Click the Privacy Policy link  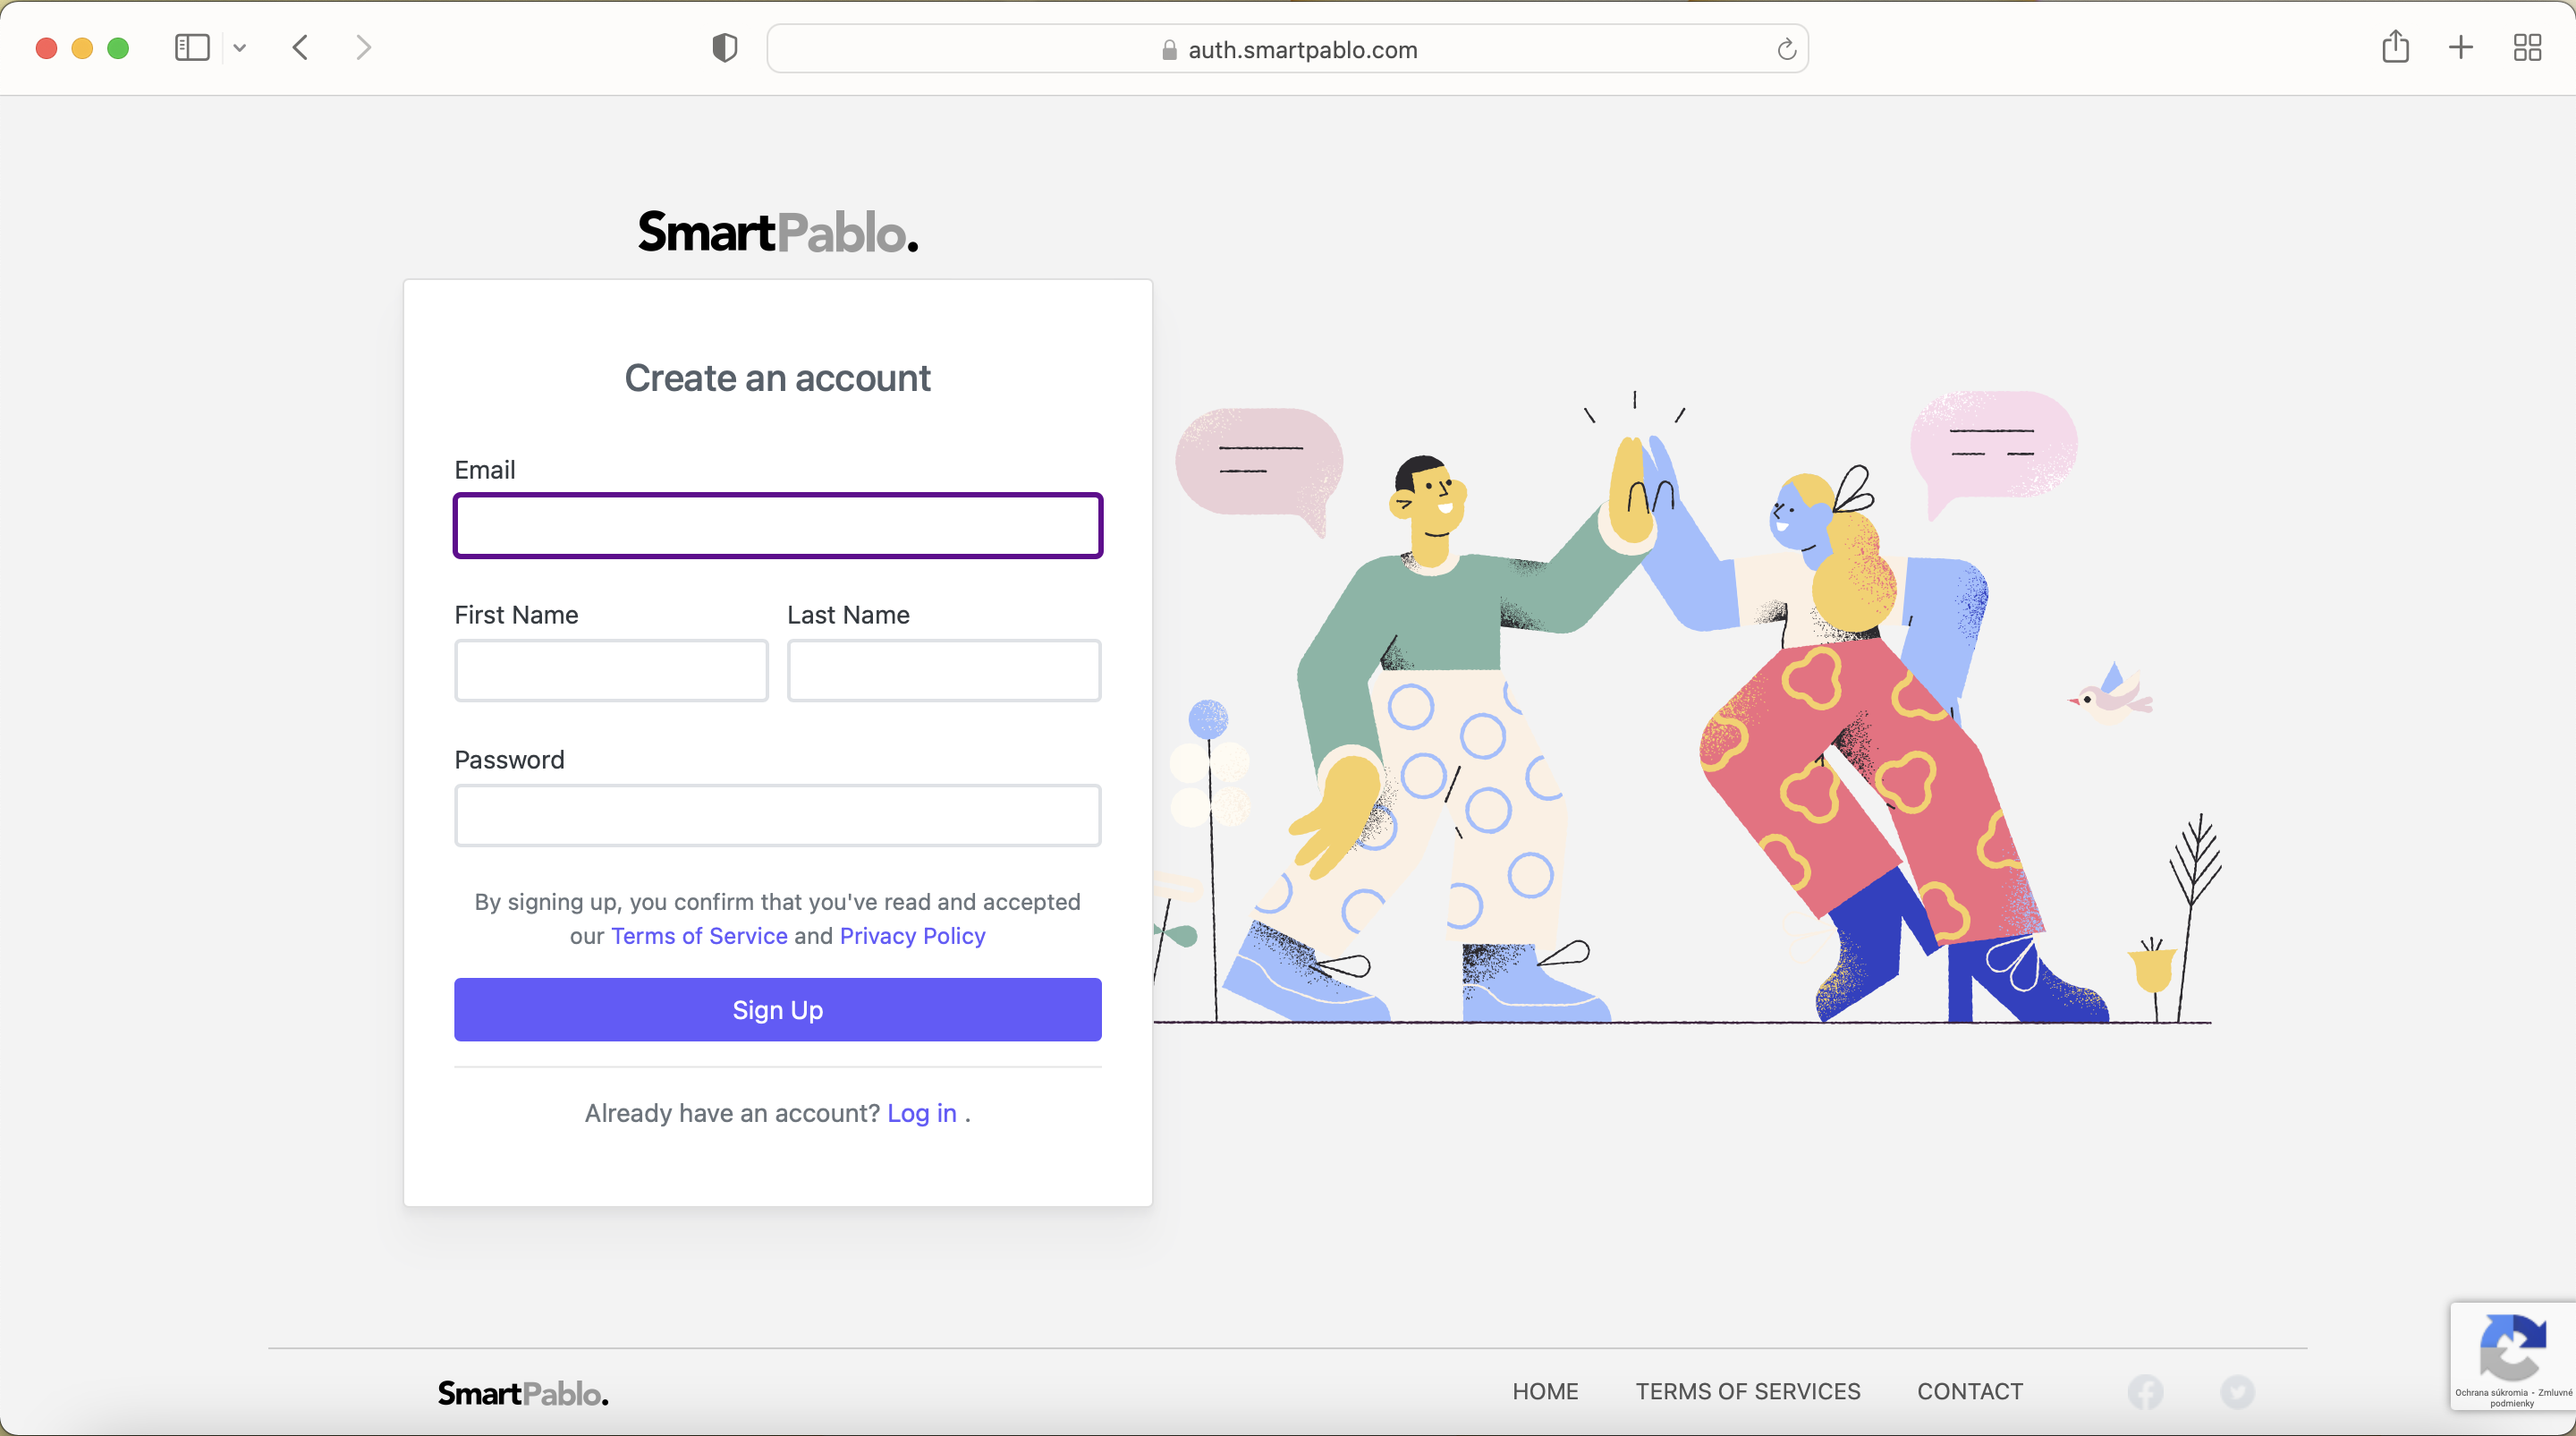pos(912,936)
